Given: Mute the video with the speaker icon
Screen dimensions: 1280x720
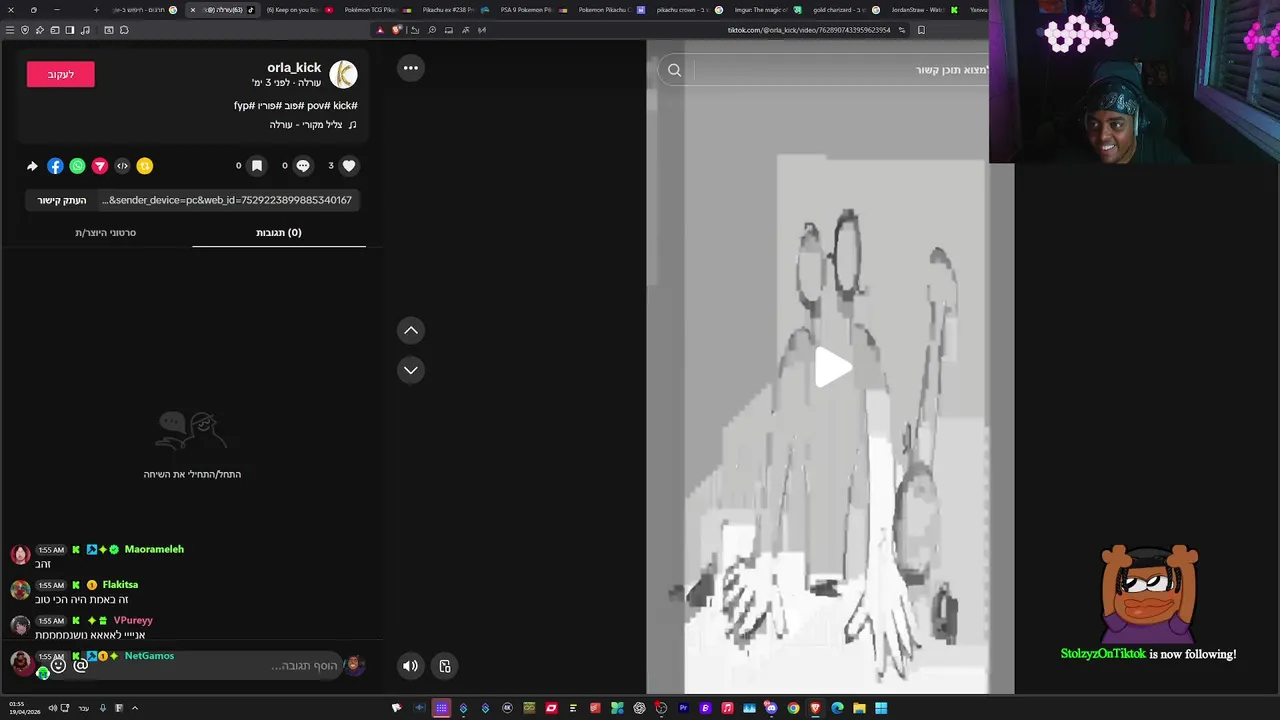Looking at the screenshot, I should click(x=410, y=666).
